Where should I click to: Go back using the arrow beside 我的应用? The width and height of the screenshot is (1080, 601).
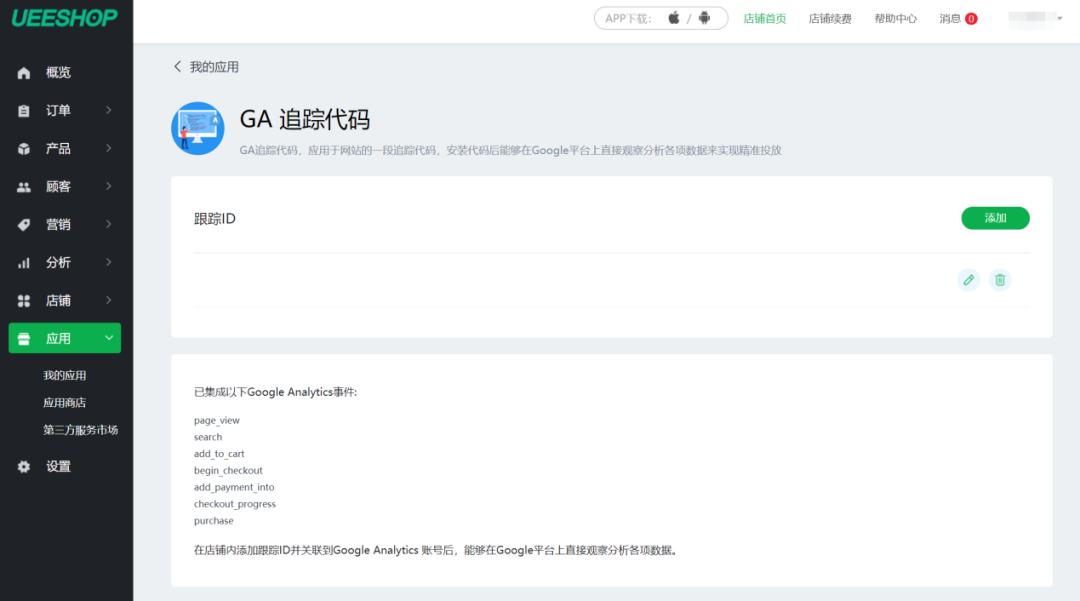[x=178, y=67]
